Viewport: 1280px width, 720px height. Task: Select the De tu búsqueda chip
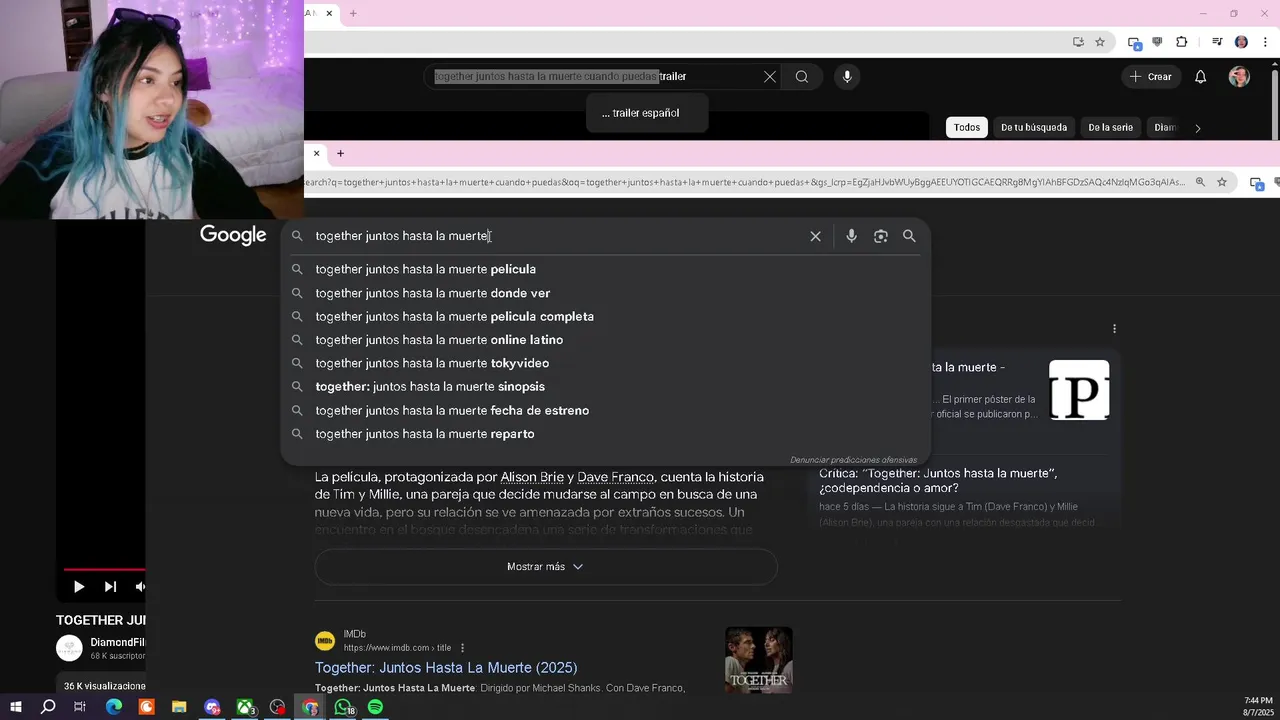[1033, 127]
